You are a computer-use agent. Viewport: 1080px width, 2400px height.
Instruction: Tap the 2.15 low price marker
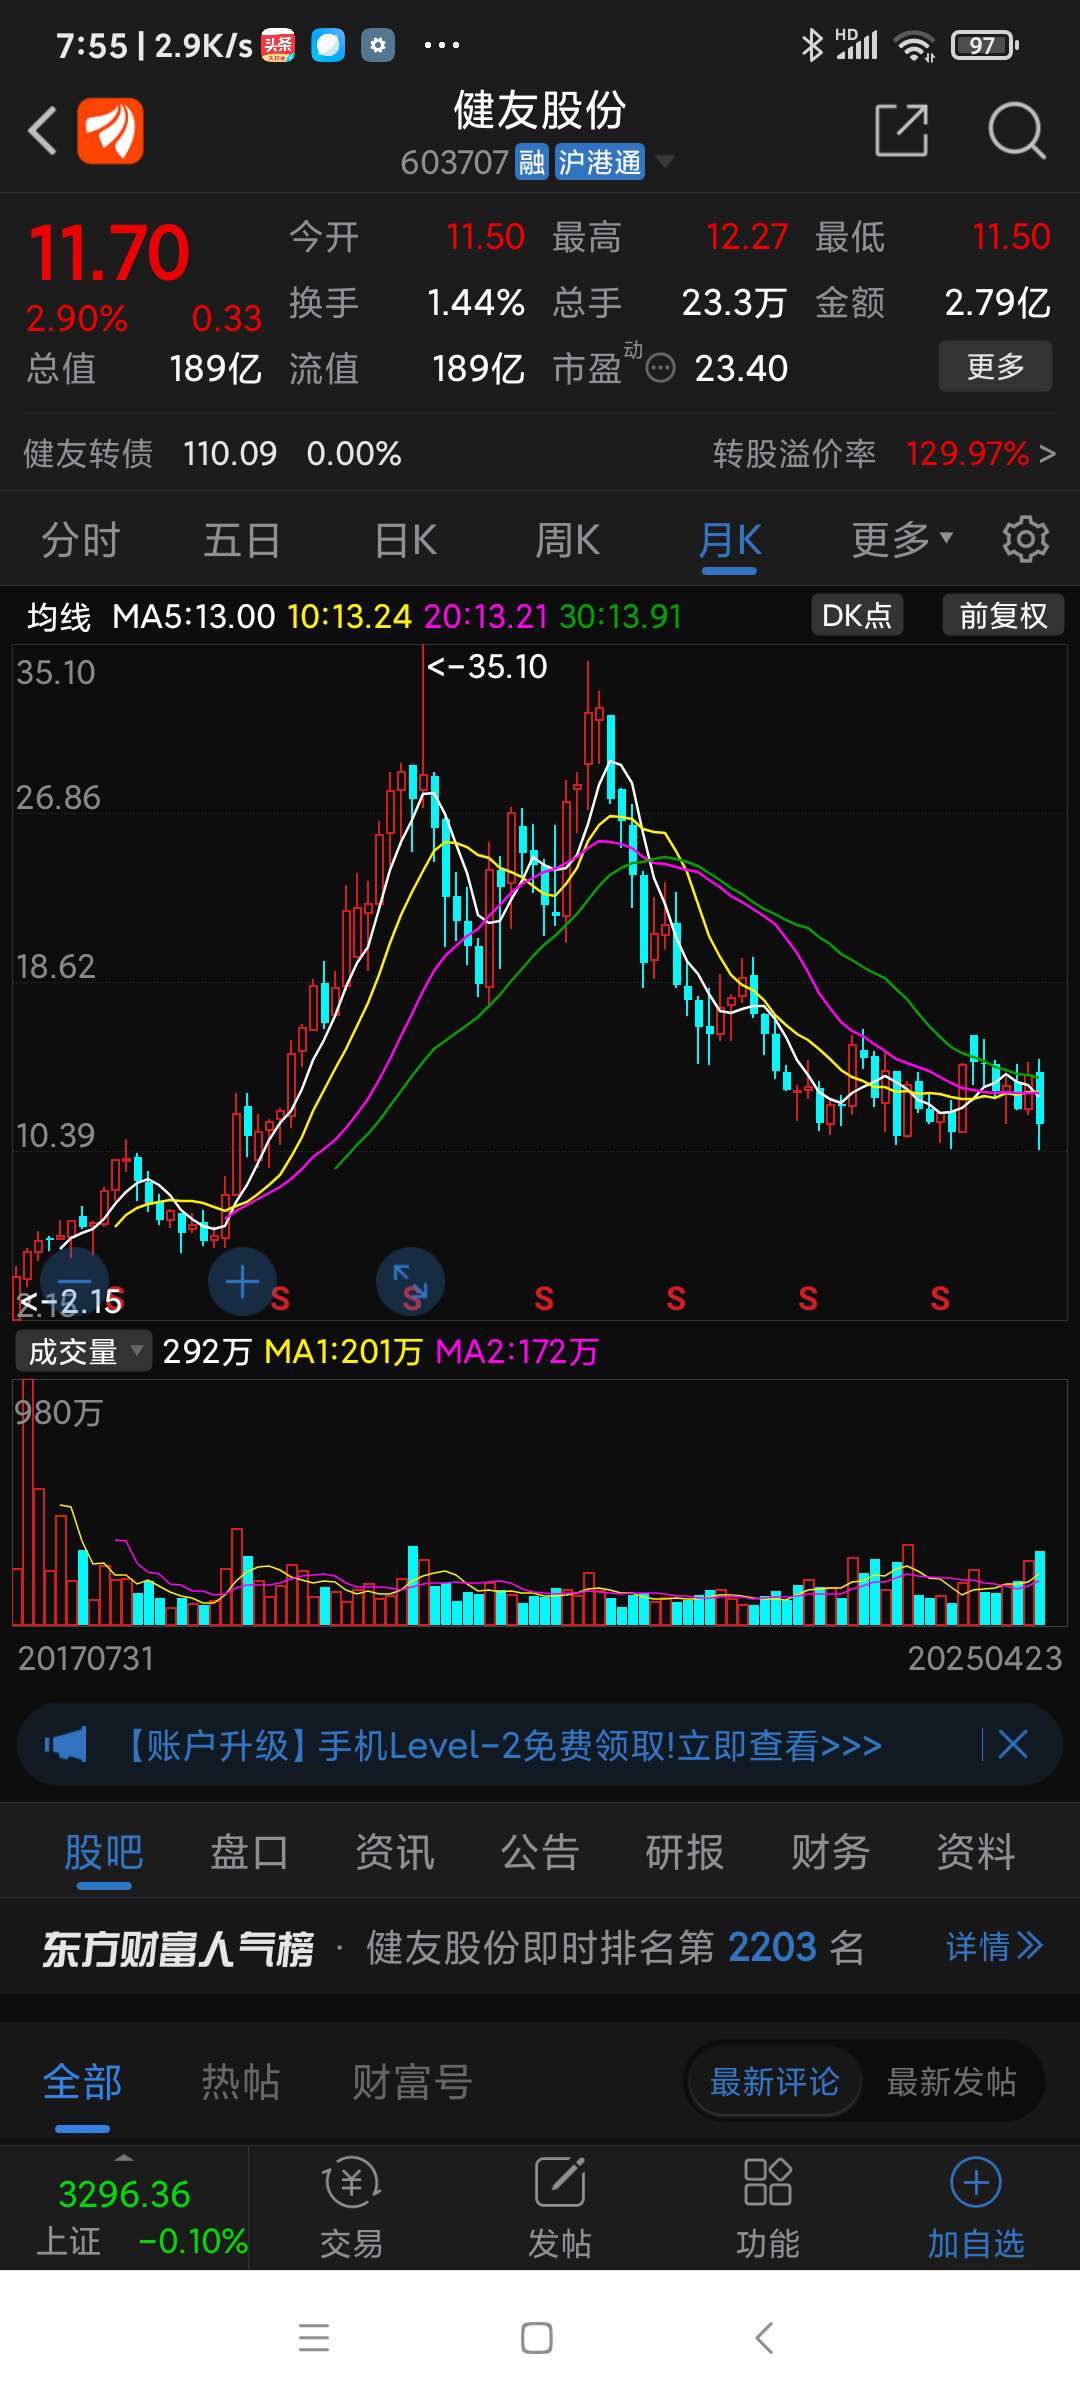[70, 1301]
